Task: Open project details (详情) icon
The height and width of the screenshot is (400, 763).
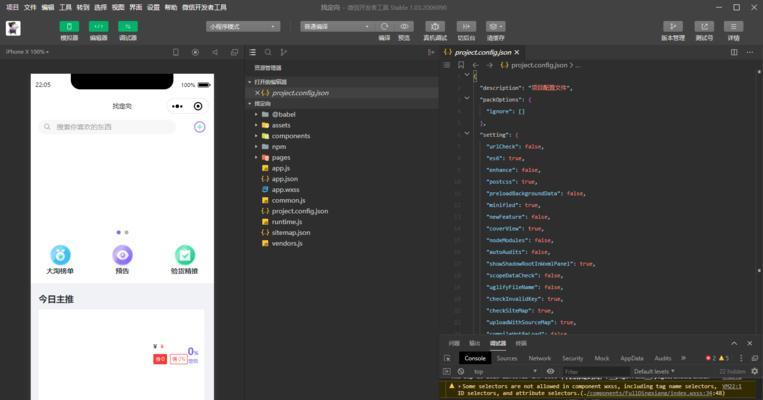Action: pos(733,26)
